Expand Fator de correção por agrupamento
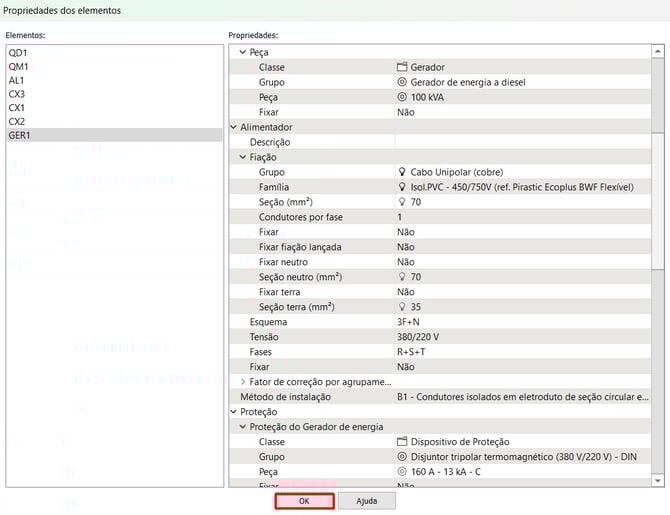The image size is (670, 515). pos(242,382)
